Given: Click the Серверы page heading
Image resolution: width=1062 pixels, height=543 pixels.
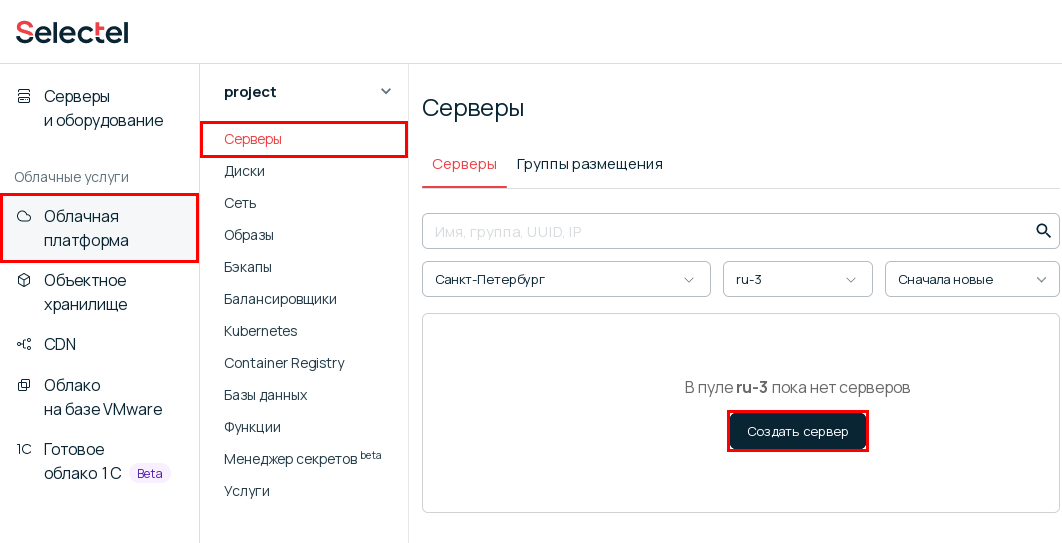Looking at the screenshot, I should click(x=473, y=108).
